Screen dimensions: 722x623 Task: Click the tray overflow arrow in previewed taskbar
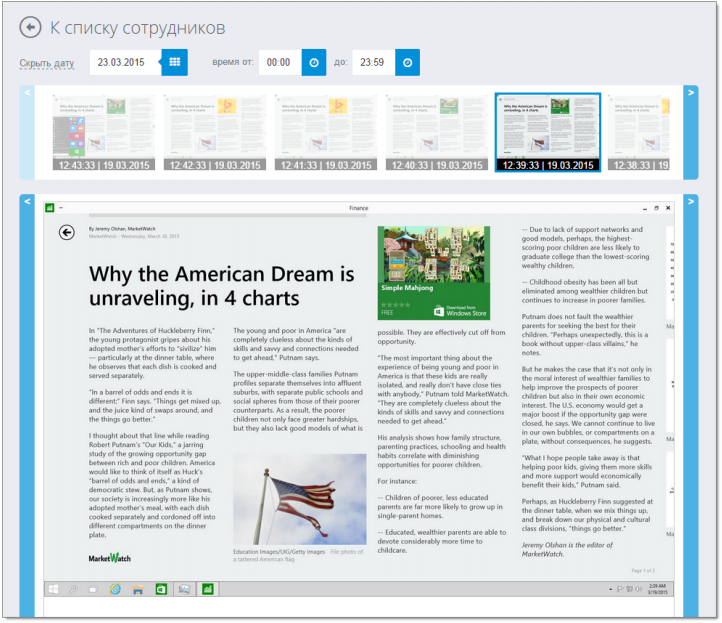coord(611,589)
